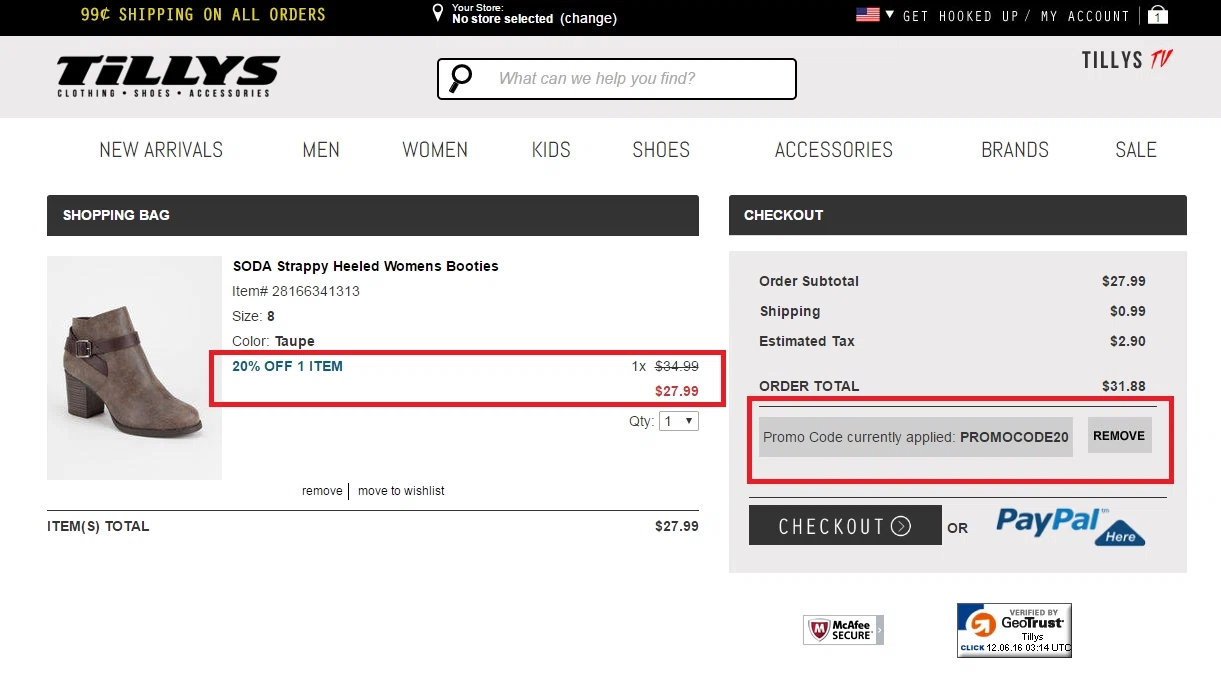The image size is (1221, 694).
Task: Open the Kids menu
Action: point(551,150)
